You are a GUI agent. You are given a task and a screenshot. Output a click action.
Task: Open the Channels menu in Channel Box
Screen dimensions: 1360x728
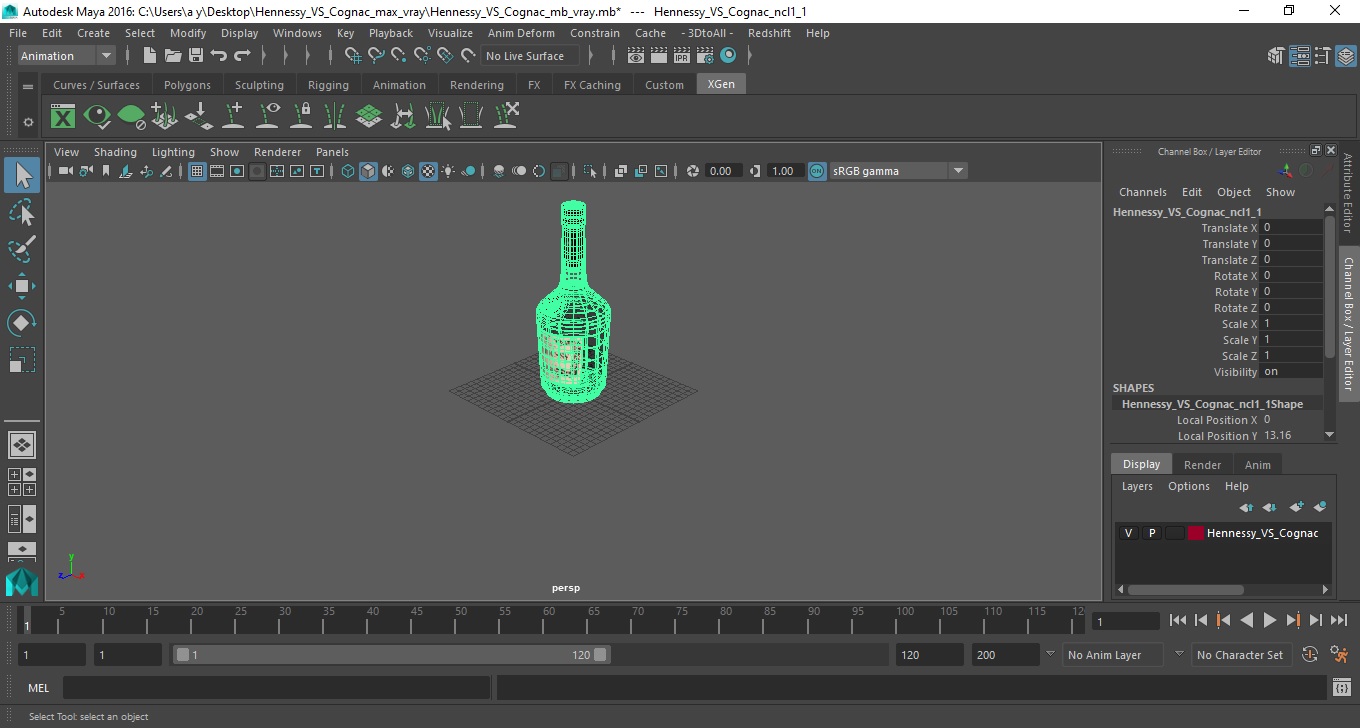coord(1142,192)
